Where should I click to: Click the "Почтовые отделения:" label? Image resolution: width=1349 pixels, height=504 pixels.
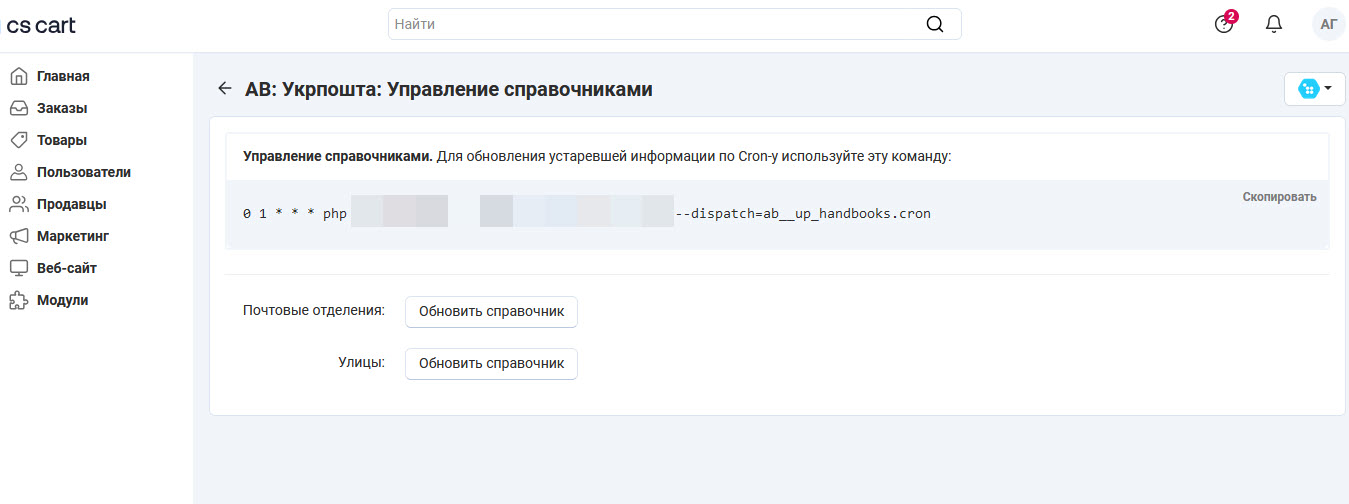[x=314, y=311]
